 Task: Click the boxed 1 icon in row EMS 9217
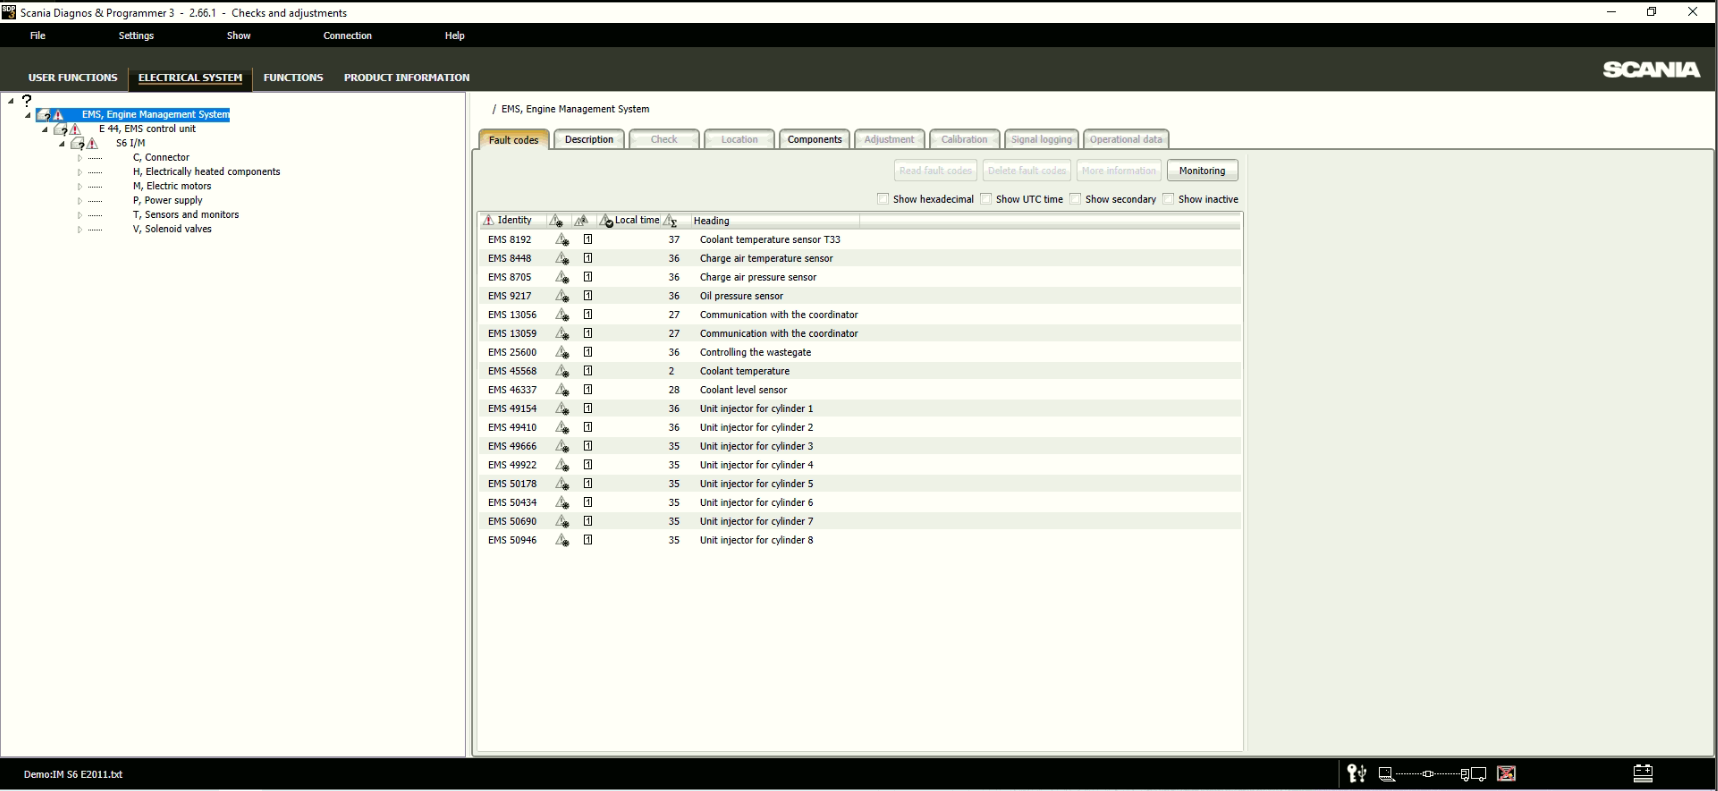pyautogui.click(x=588, y=296)
